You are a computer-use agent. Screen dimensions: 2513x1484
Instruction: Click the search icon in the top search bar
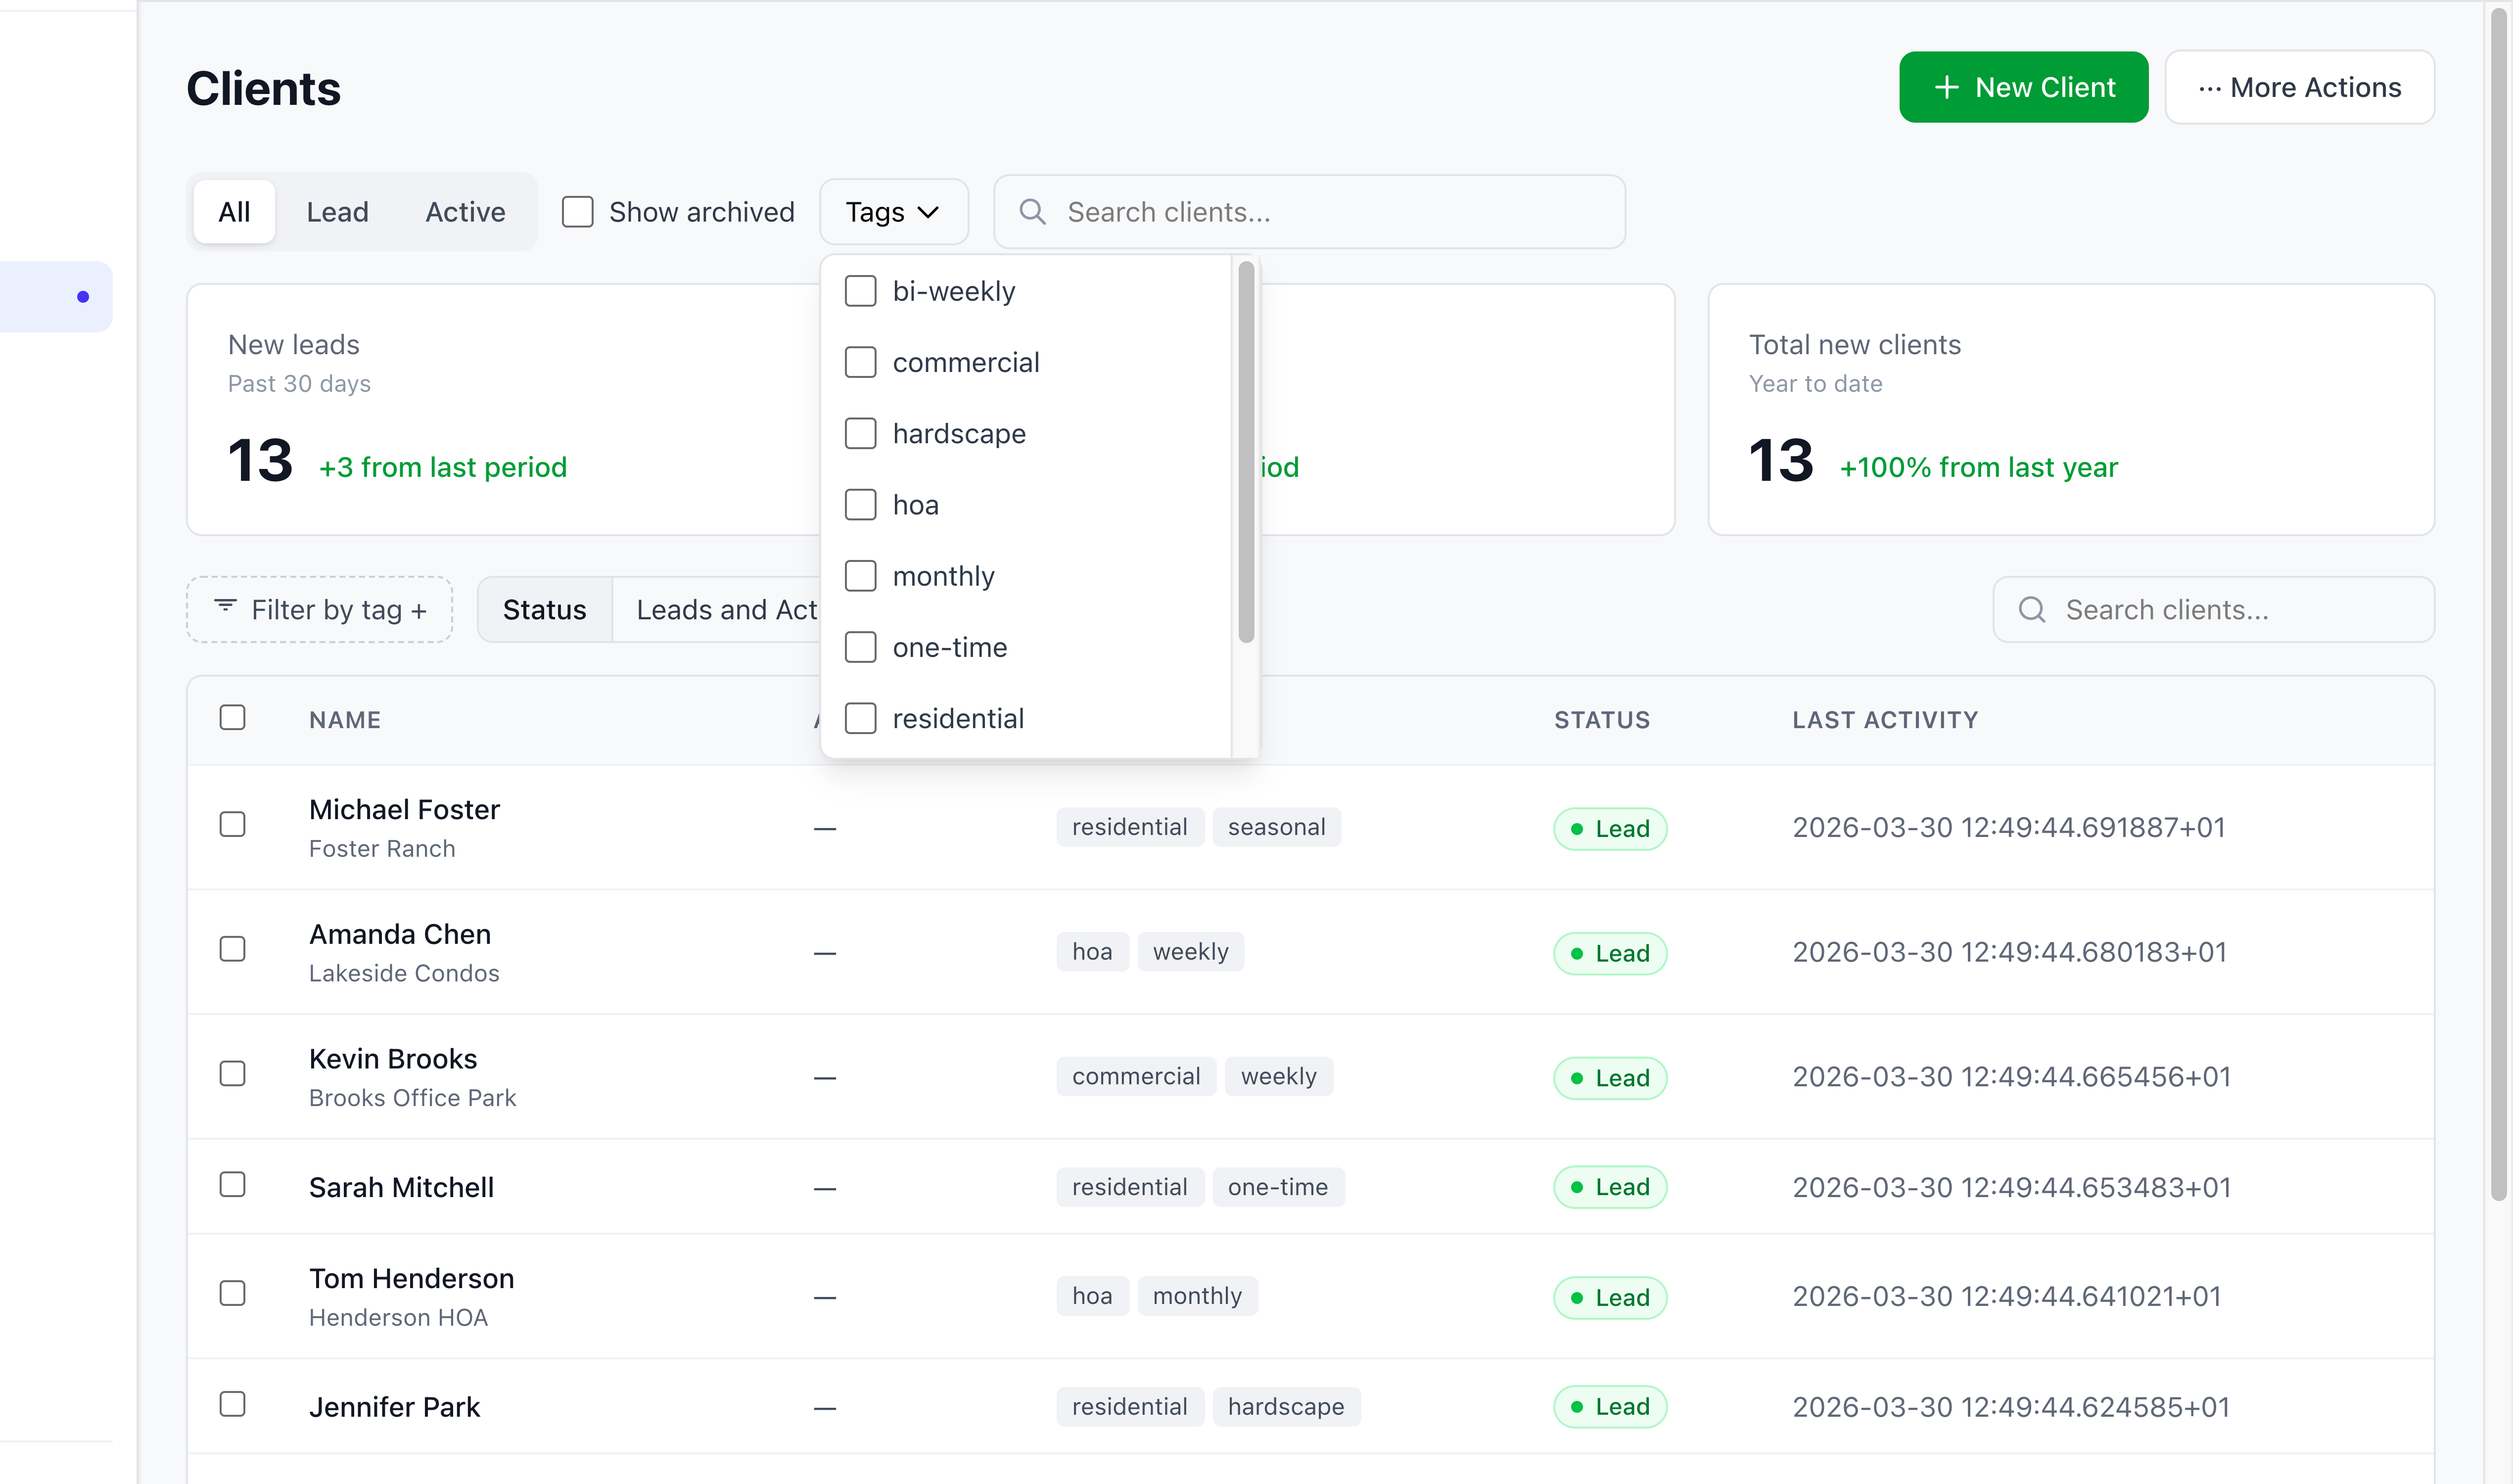pyautogui.click(x=1033, y=211)
